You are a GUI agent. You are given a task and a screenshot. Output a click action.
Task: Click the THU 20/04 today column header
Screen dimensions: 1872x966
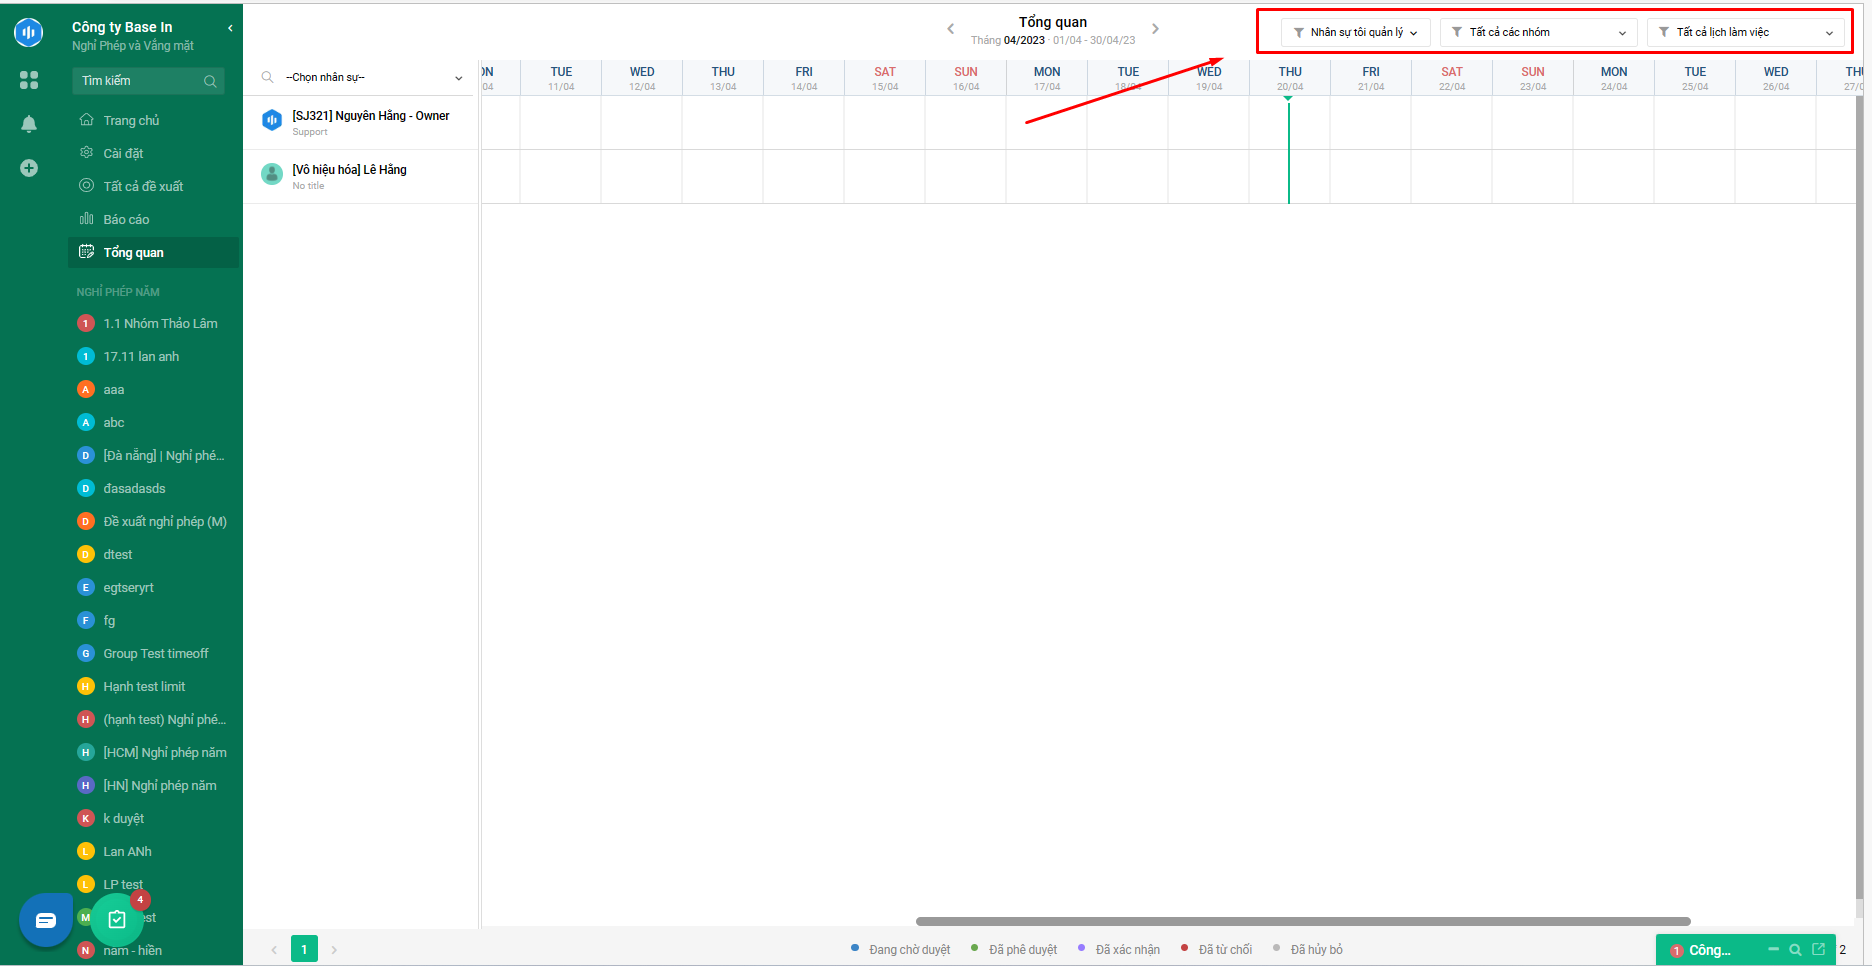click(1290, 78)
